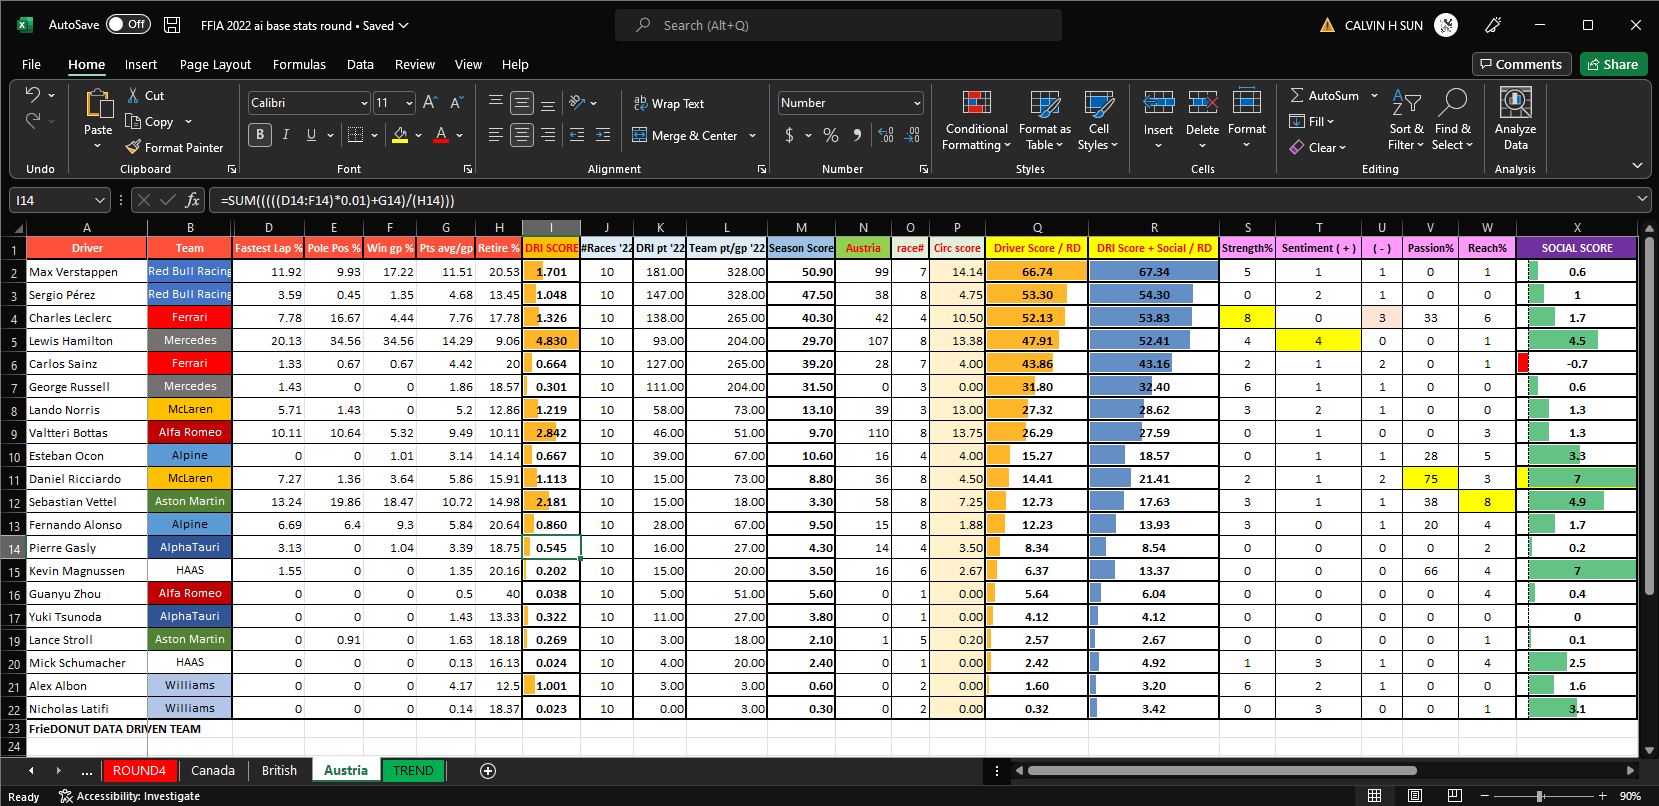Image resolution: width=1659 pixels, height=806 pixels.
Task: Click Increase Decimal icon
Action: (886, 134)
